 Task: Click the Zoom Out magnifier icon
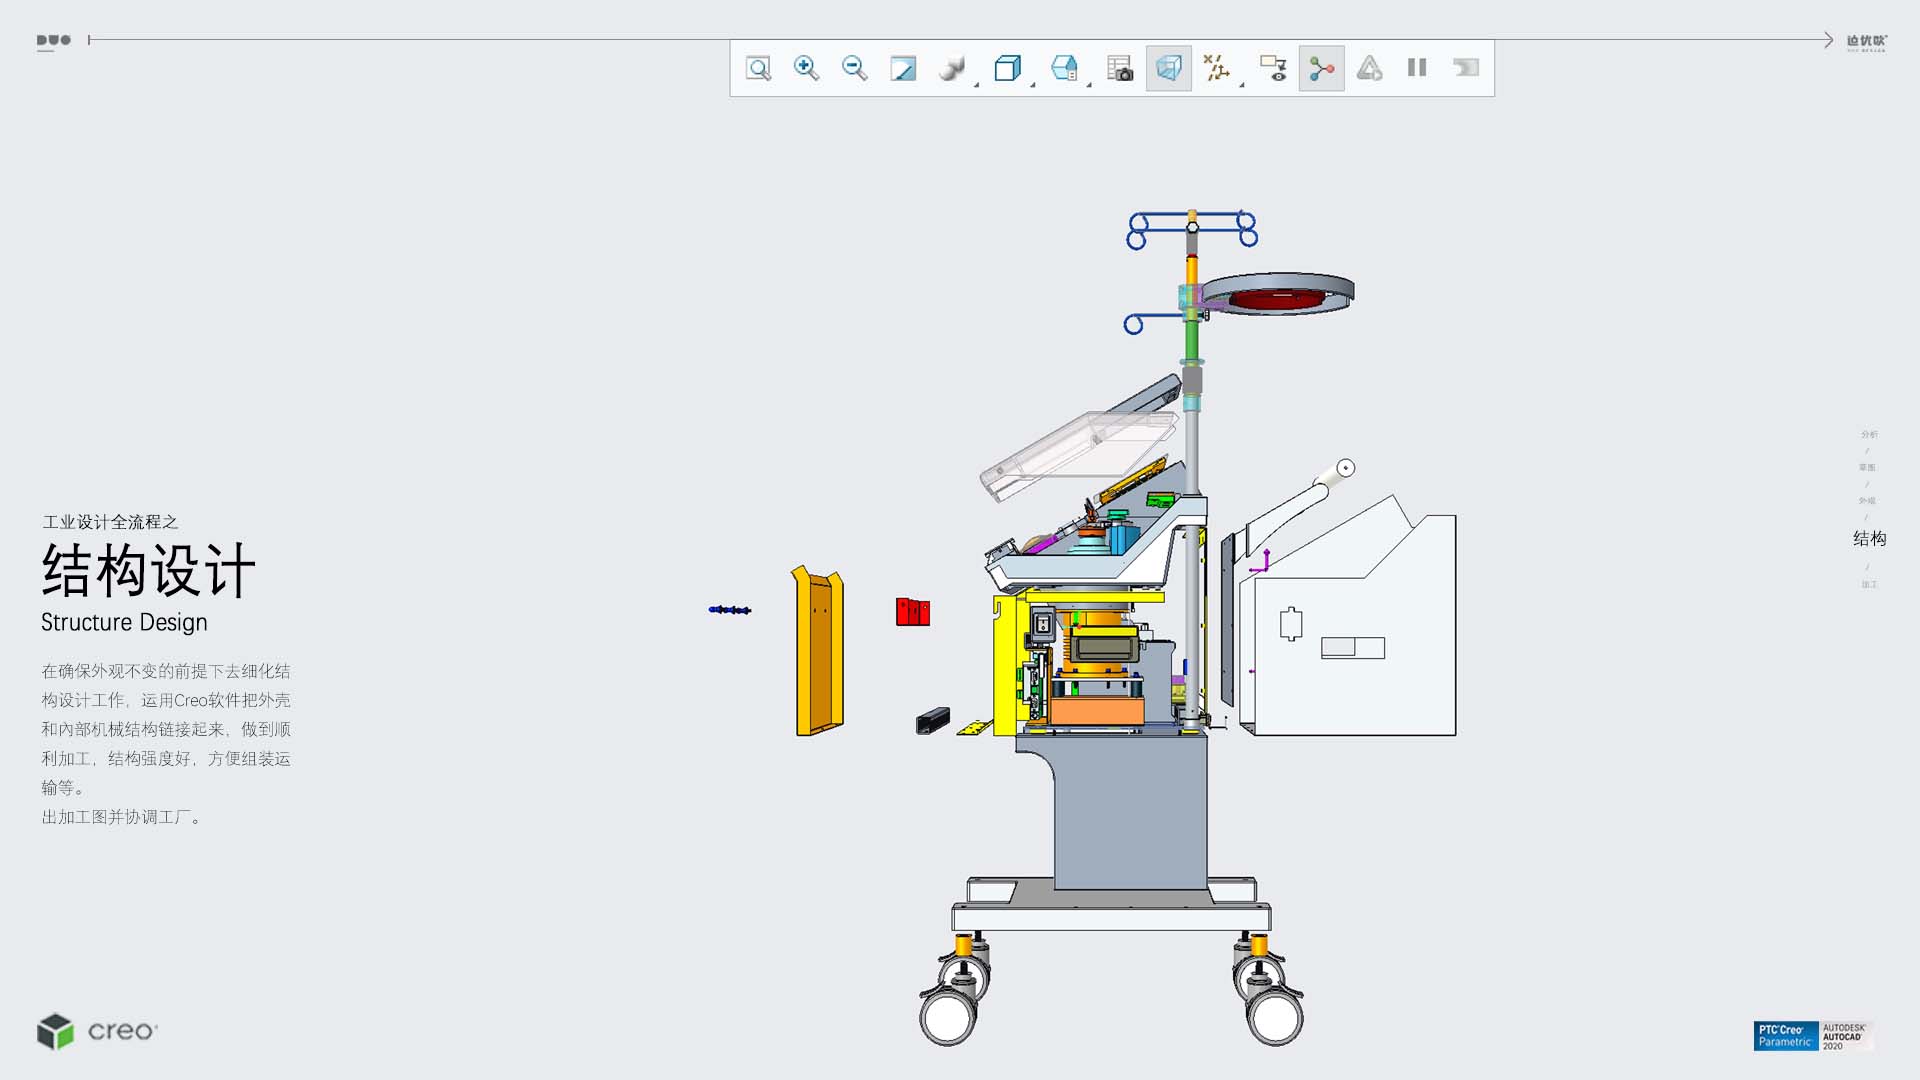[854, 68]
